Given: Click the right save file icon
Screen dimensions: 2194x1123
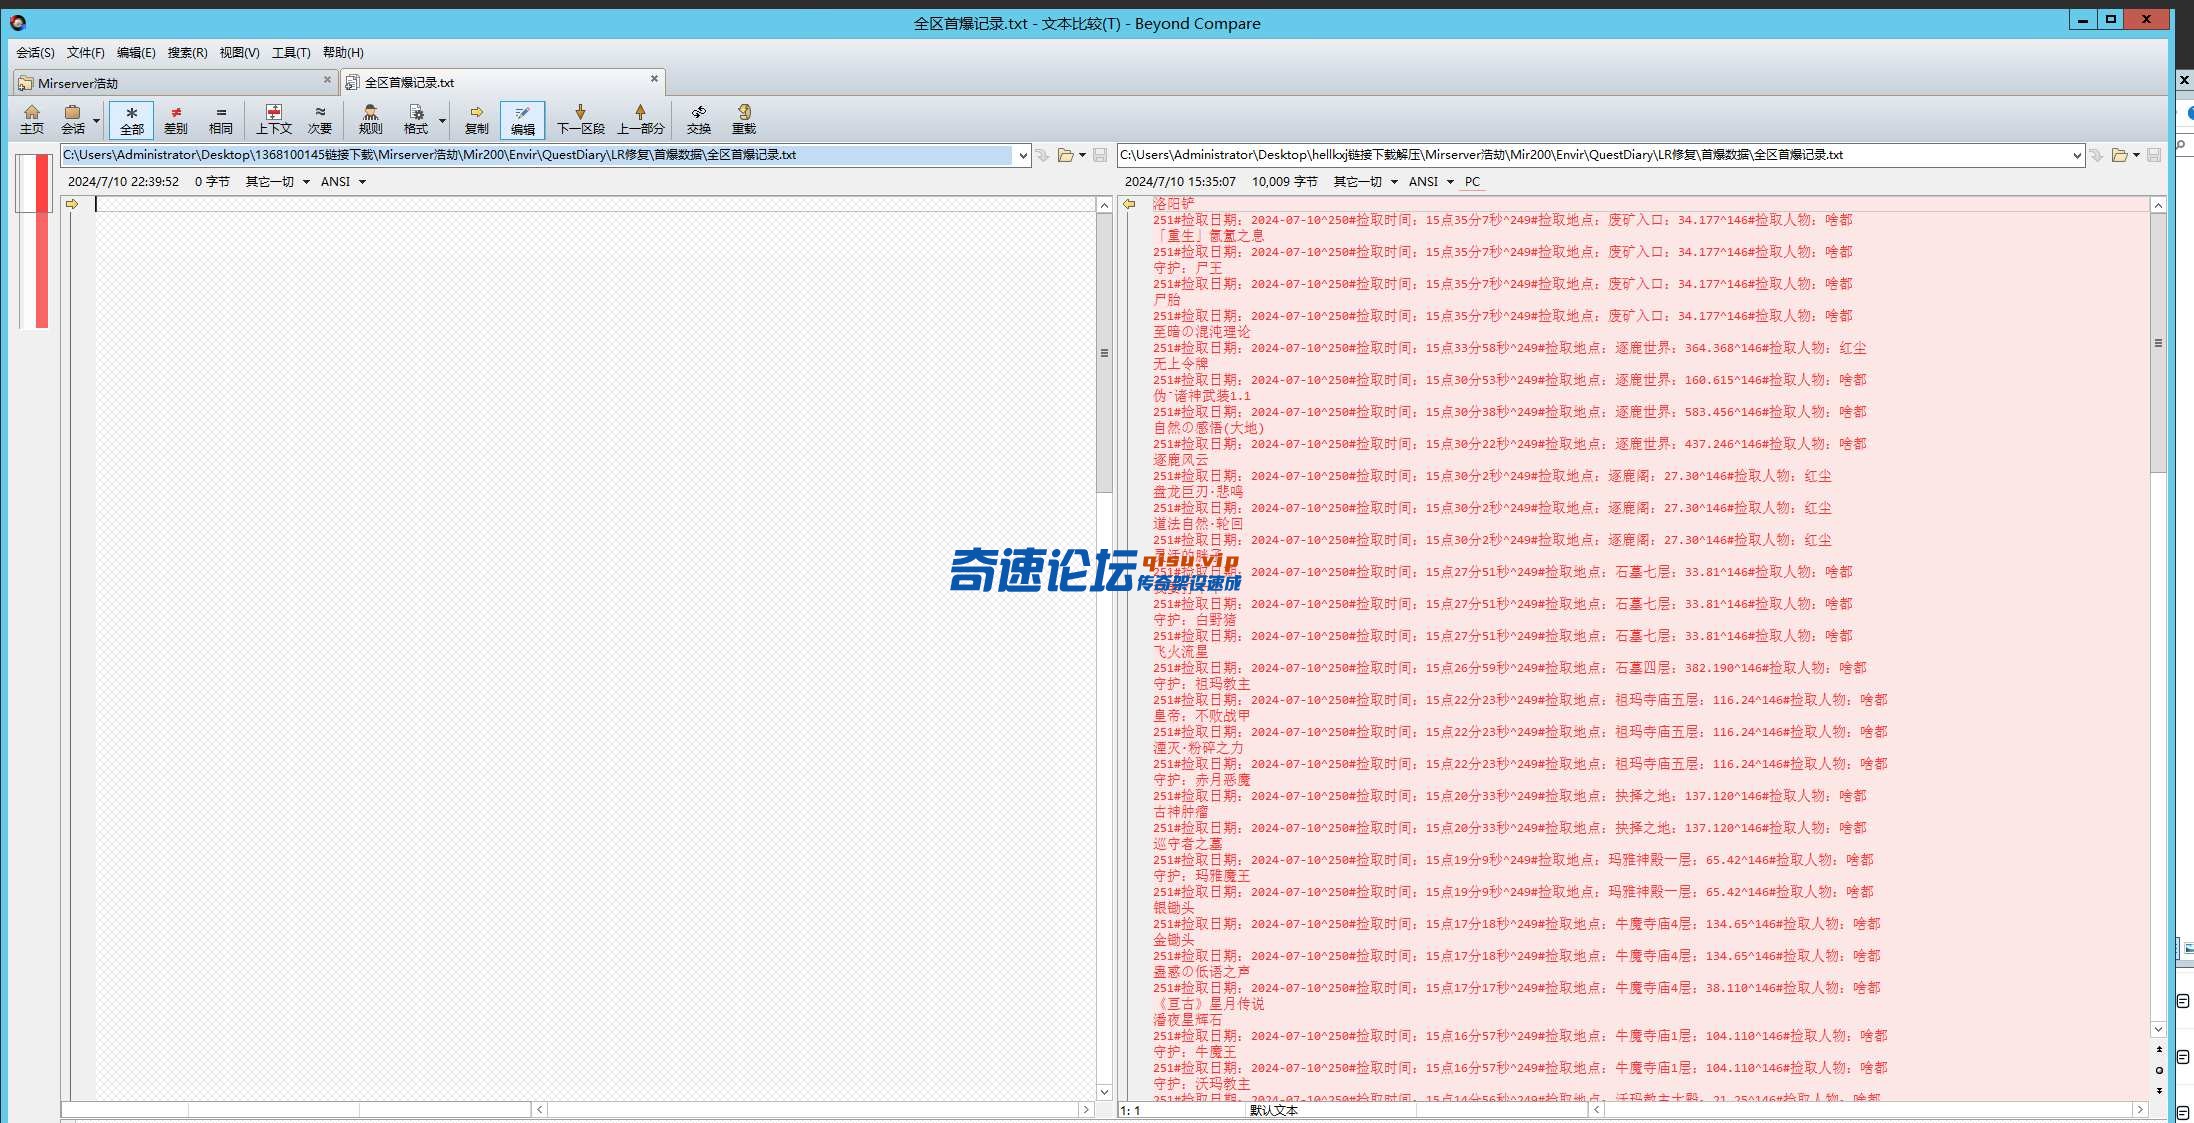Looking at the screenshot, I should tap(2154, 155).
